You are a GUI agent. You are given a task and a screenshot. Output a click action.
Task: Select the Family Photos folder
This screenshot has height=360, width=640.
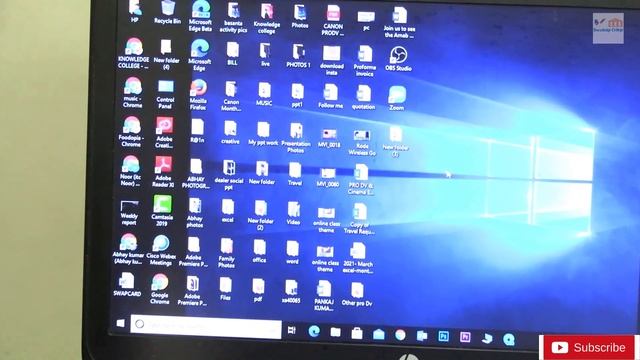tap(227, 253)
